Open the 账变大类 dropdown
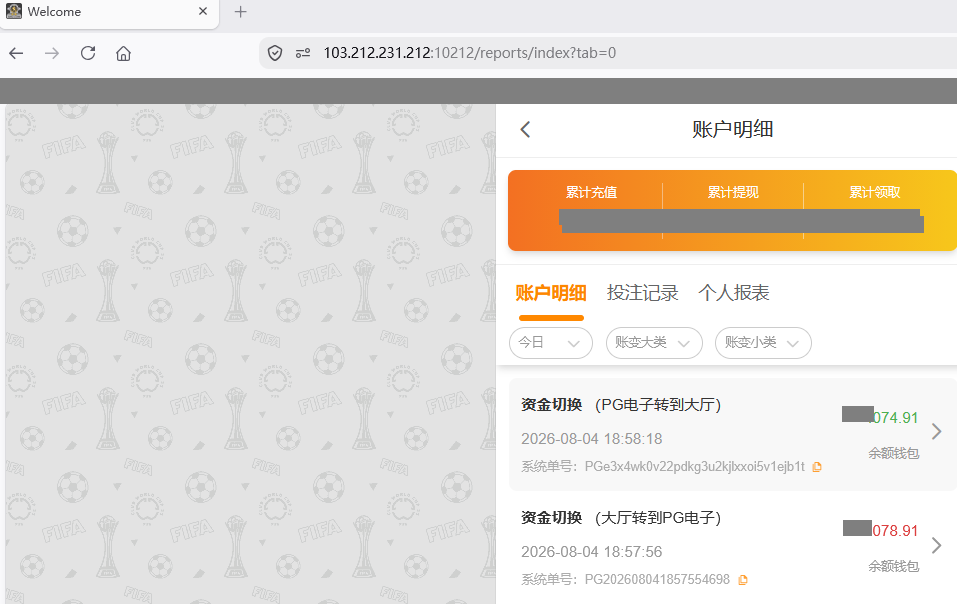This screenshot has width=957, height=604. coord(654,343)
